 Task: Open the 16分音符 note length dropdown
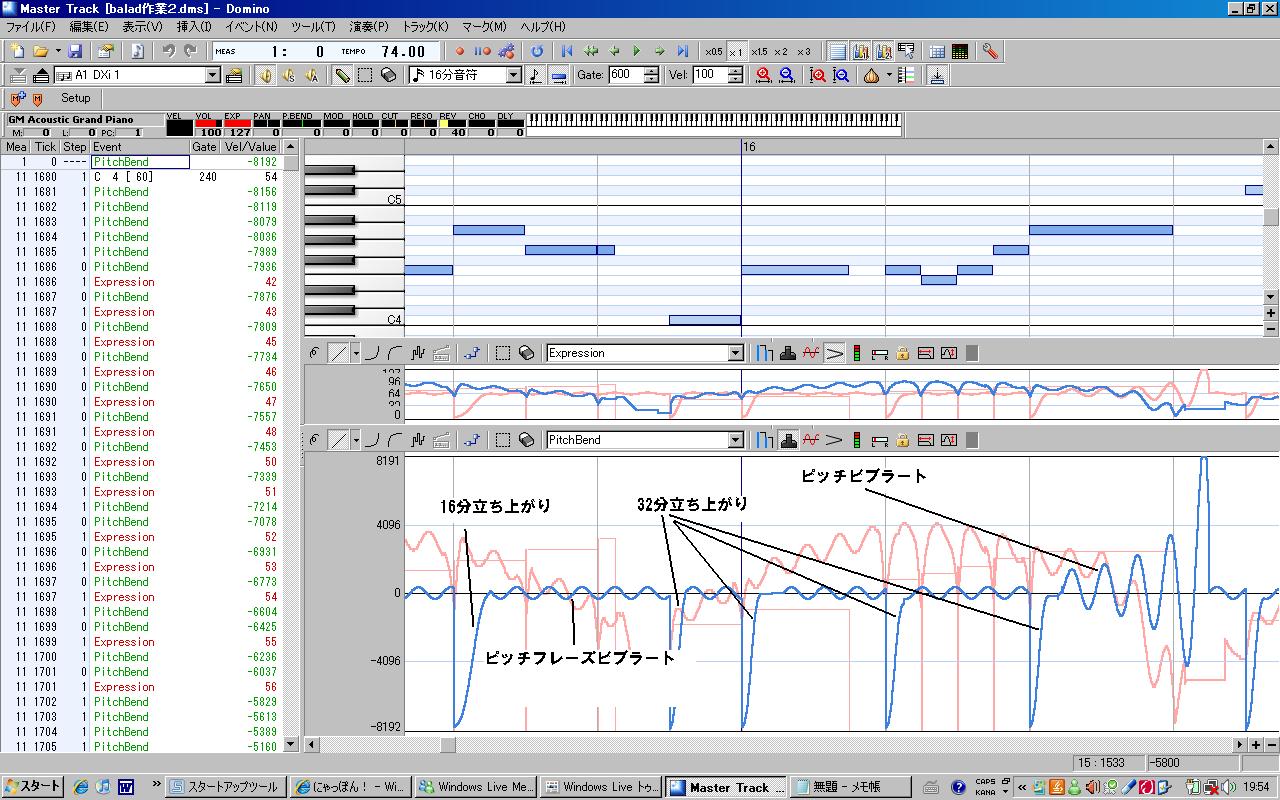pyautogui.click(x=514, y=75)
